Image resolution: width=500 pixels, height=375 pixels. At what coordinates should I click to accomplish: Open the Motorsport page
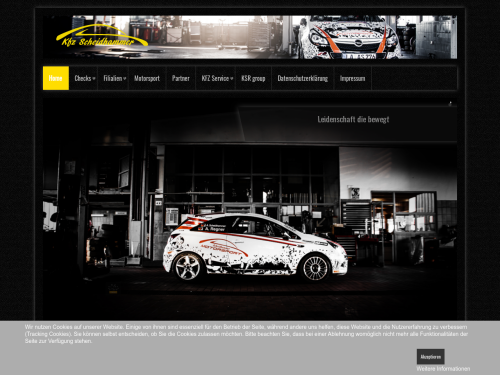(147, 78)
